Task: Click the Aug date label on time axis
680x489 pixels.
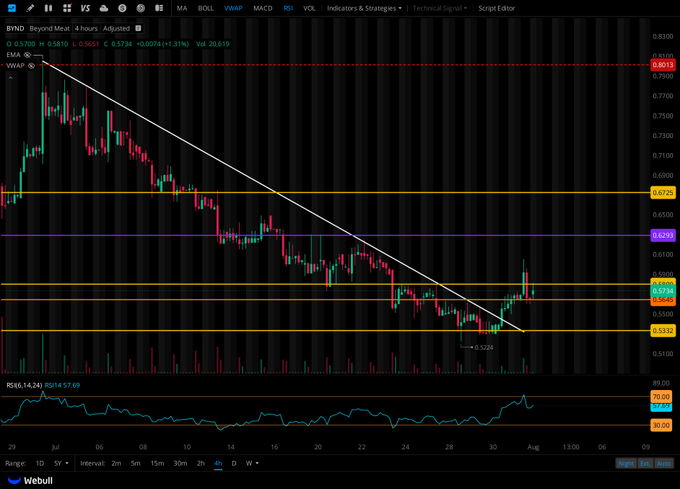Action: pyautogui.click(x=533, y=447)
